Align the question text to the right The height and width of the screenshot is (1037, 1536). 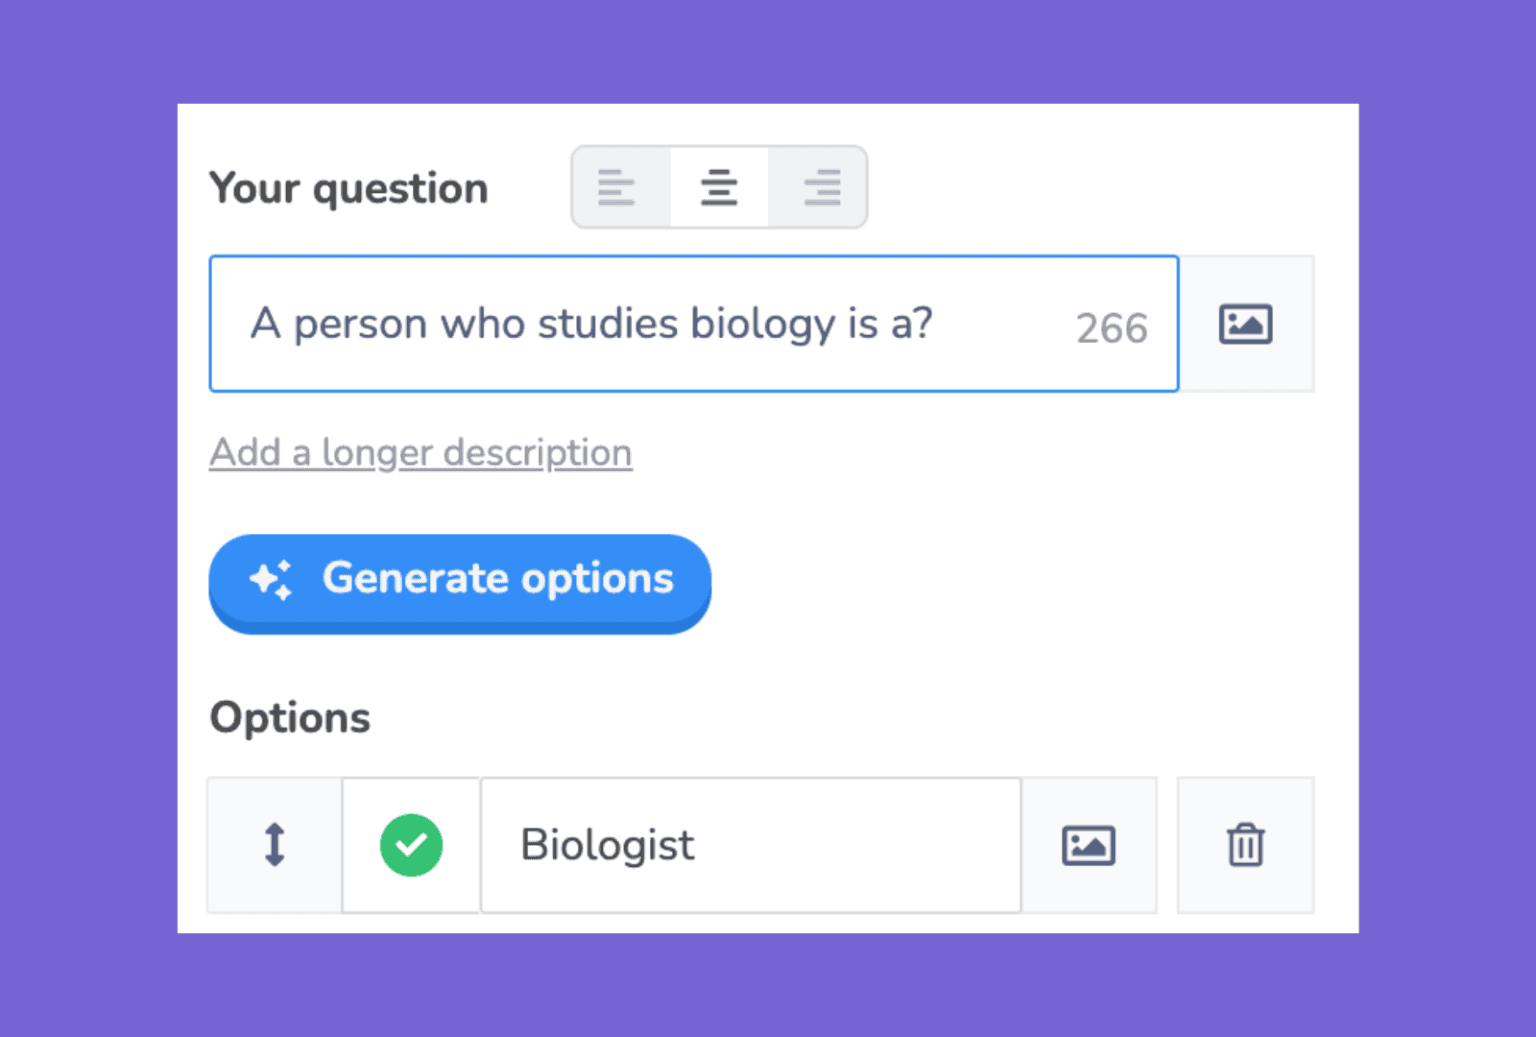[821, 188]
